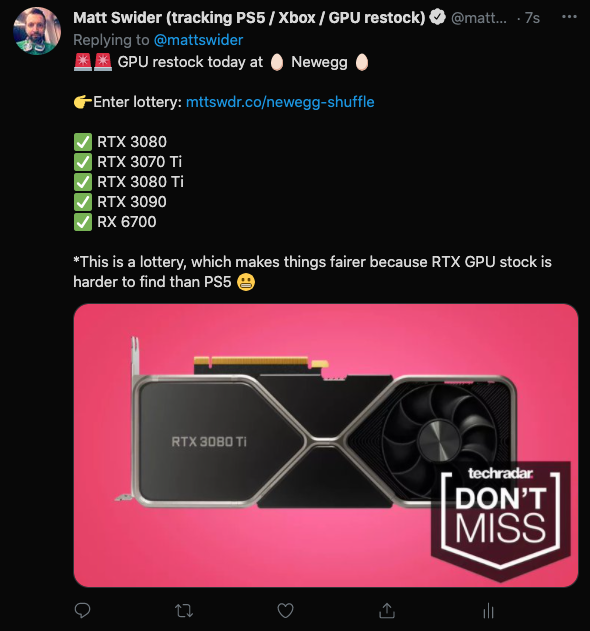Click the truncated @matt... handle

point(479,18)
